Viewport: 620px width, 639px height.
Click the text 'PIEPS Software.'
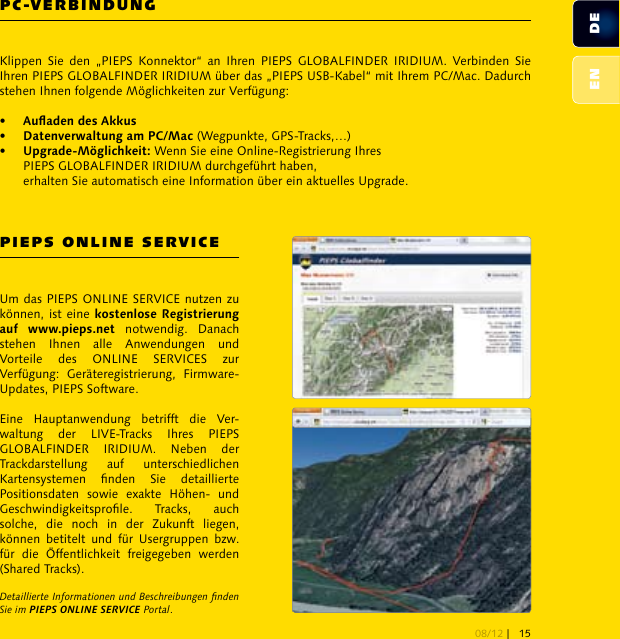pyautogui.click(x=95, y=389)
